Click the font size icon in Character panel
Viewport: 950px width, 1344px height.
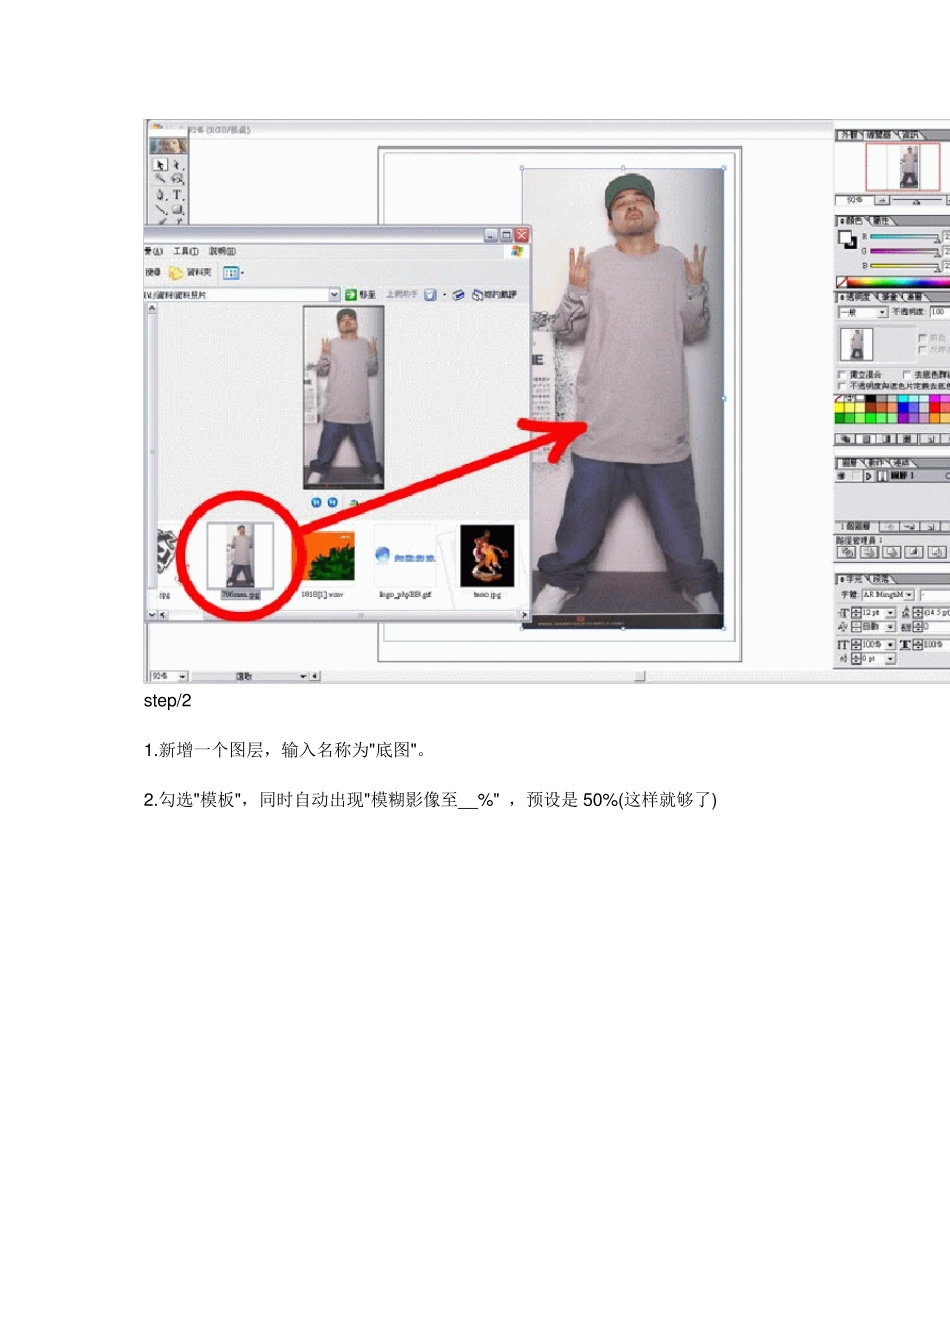click(843, 613)
